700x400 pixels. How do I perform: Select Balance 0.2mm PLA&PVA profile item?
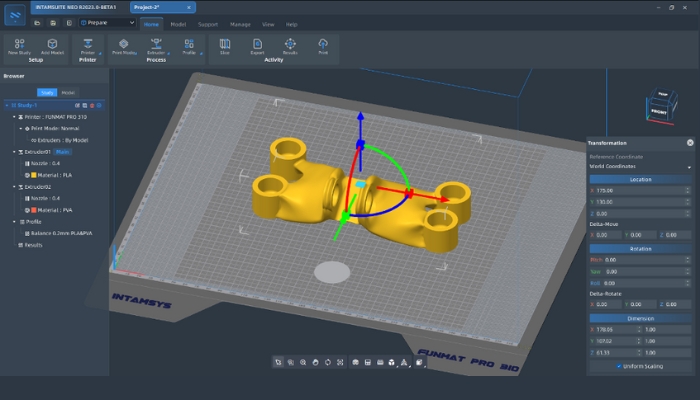pyautogui.click(x=58, y=233)
